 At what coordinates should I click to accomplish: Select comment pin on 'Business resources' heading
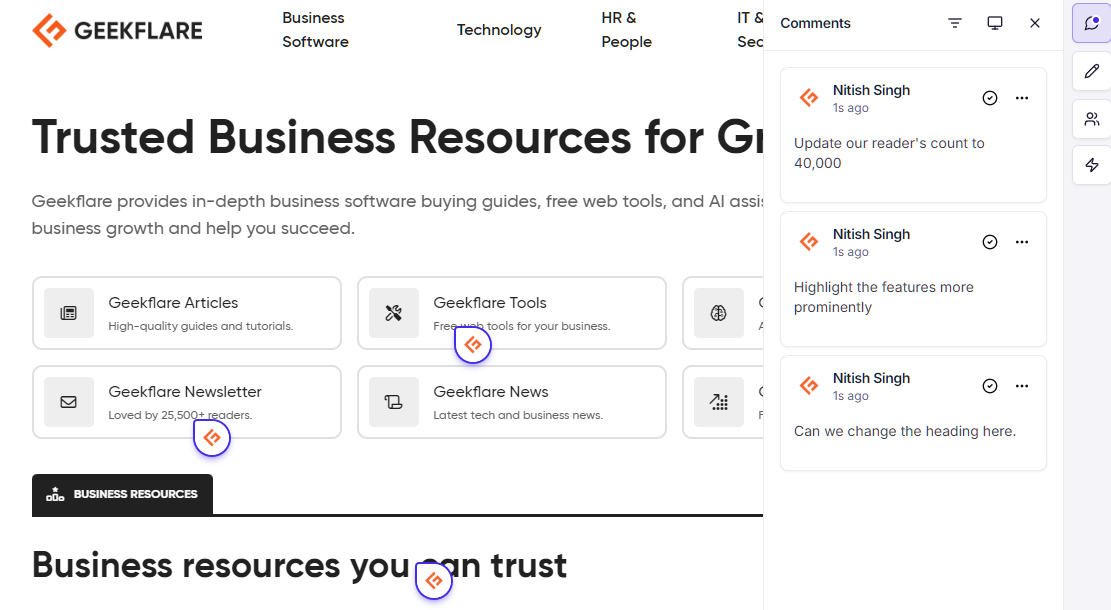click(434, 581)
